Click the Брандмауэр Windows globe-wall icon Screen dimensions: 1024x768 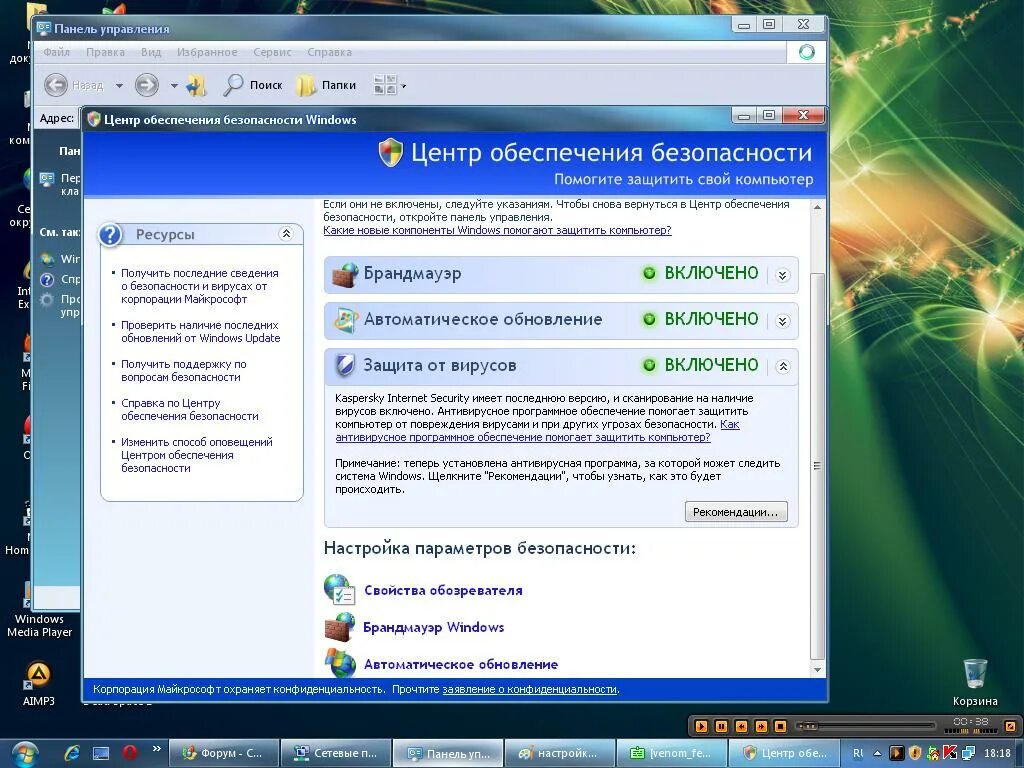click(340, 626)
